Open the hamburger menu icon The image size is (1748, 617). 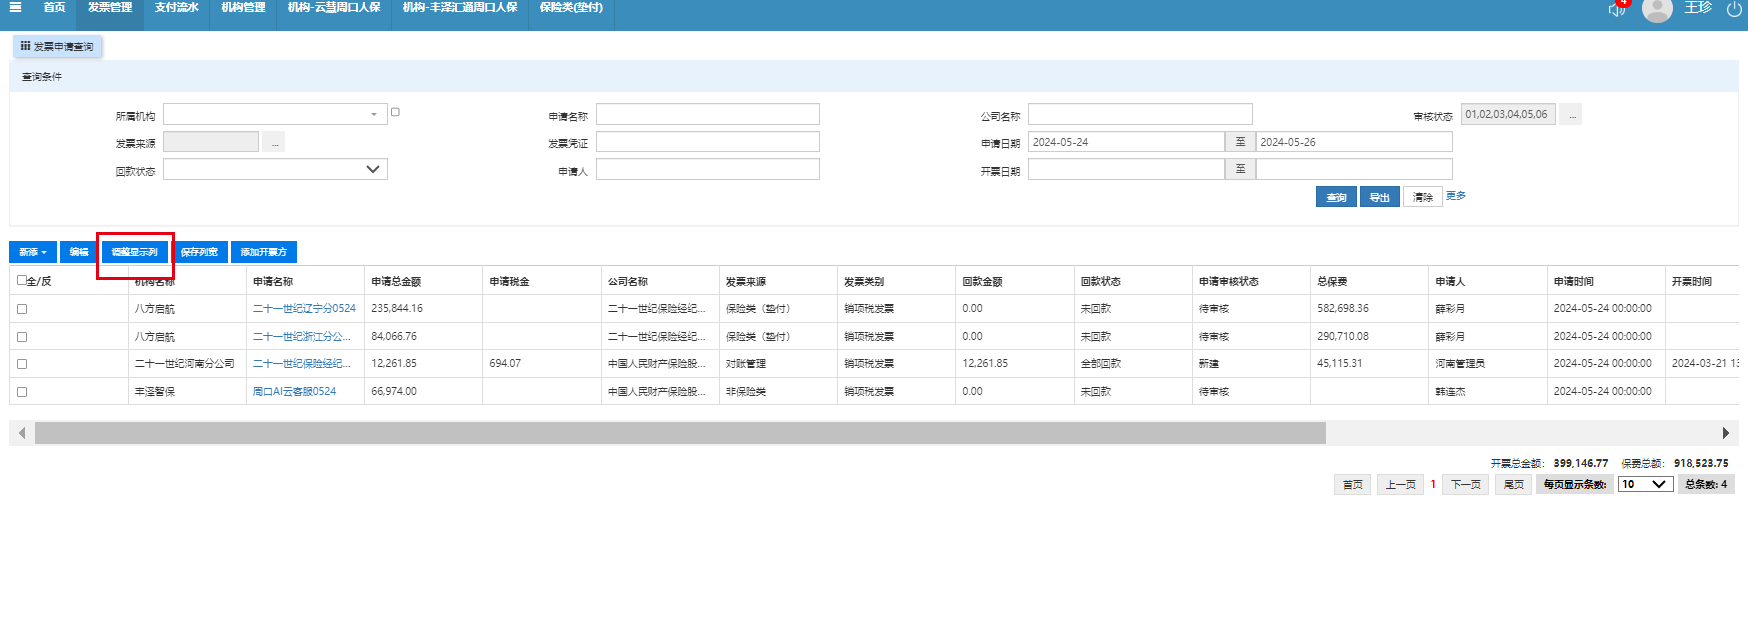15,7
